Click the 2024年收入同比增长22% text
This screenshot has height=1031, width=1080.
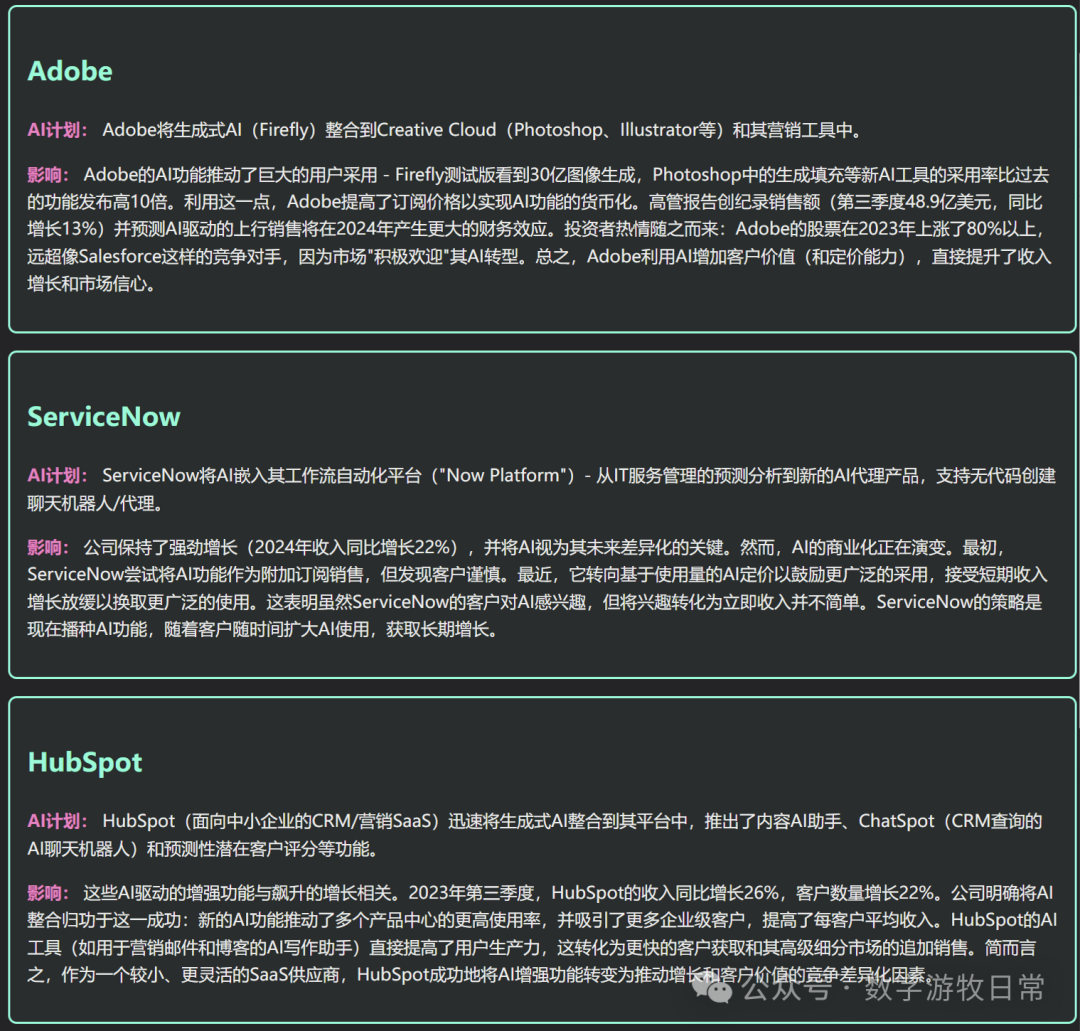355,547
